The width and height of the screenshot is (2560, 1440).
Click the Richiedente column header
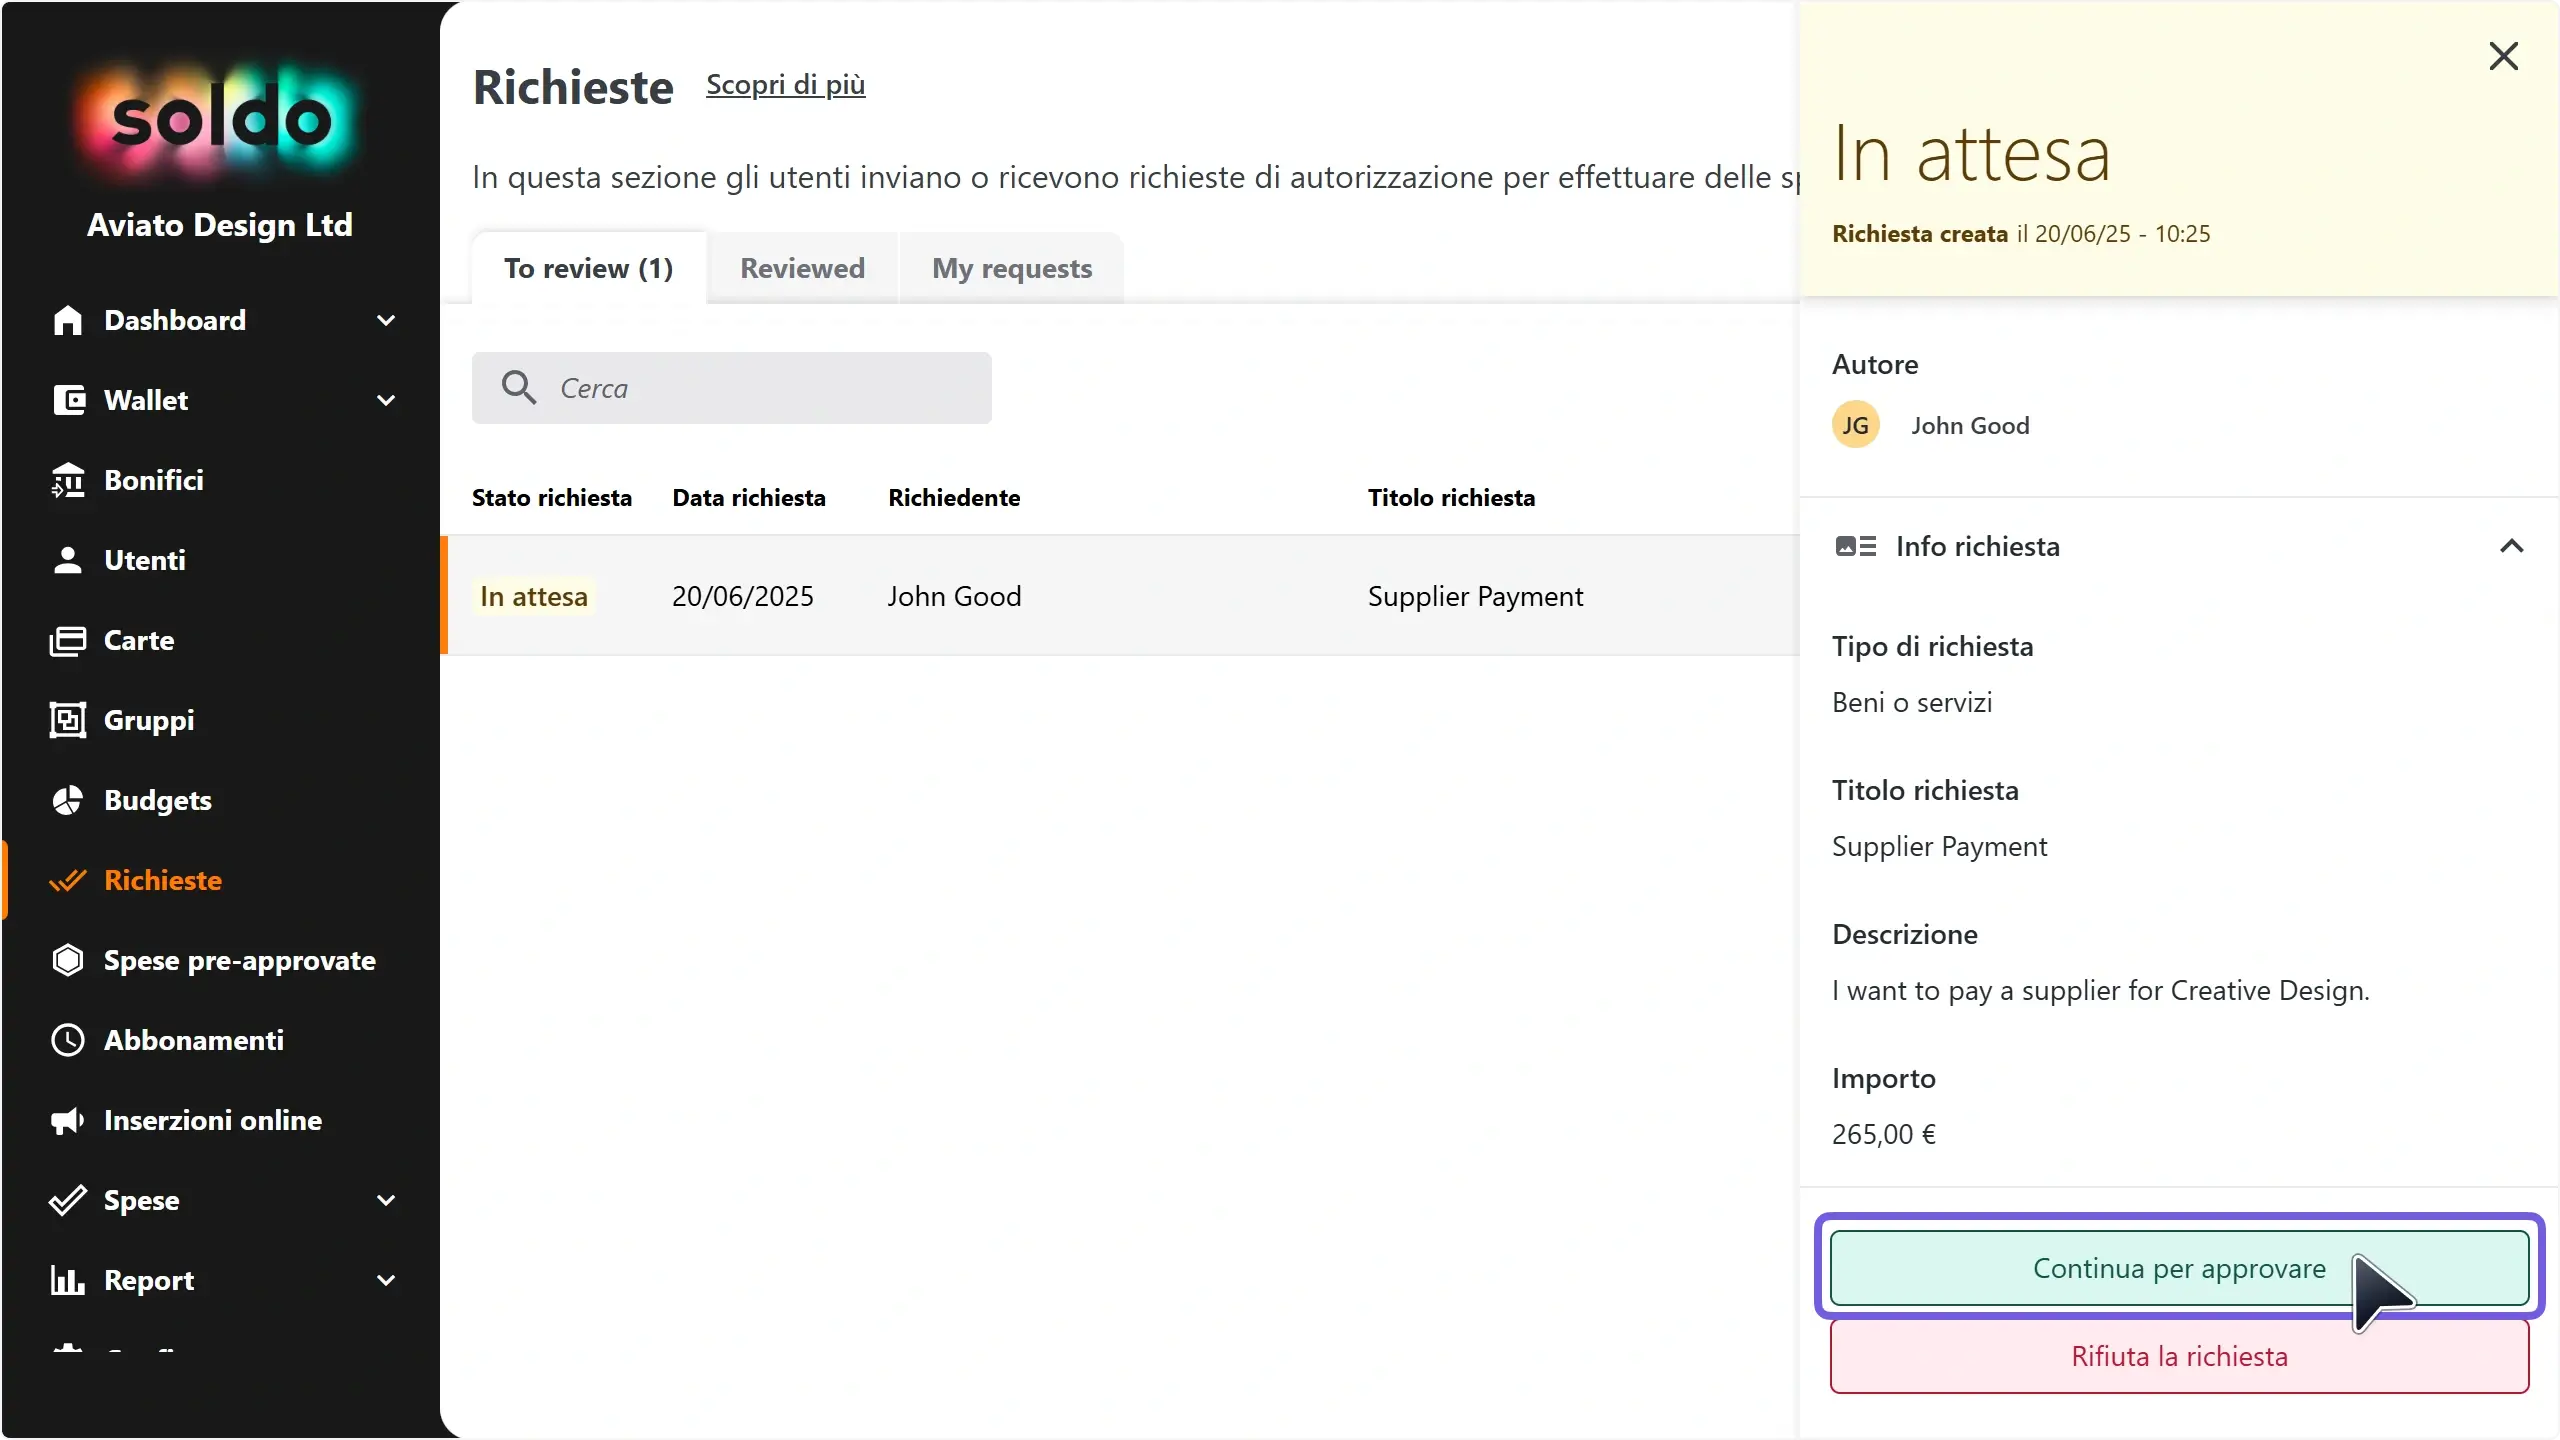(954, 497)
